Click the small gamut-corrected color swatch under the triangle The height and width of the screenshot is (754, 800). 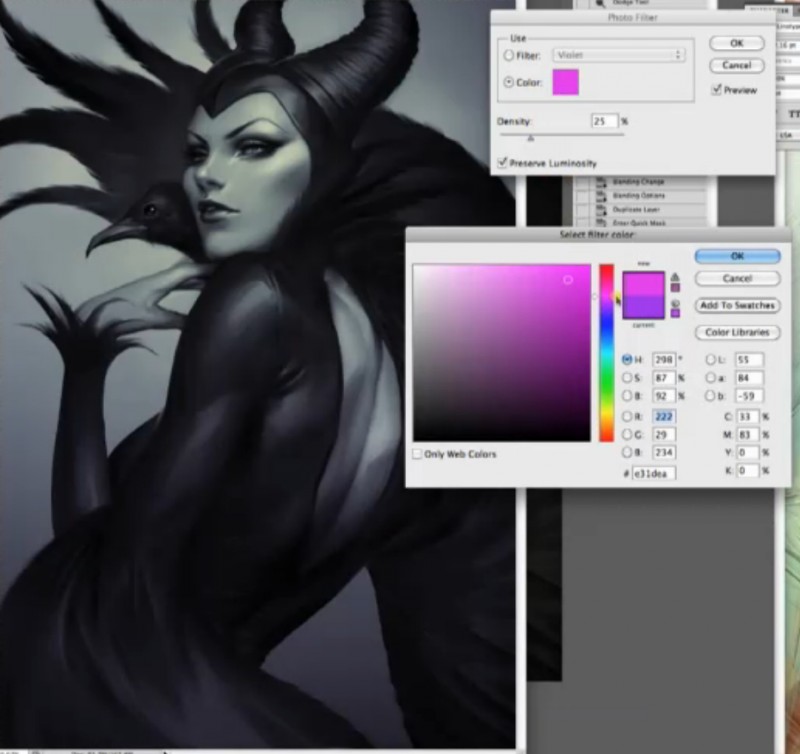click(675, 288)
